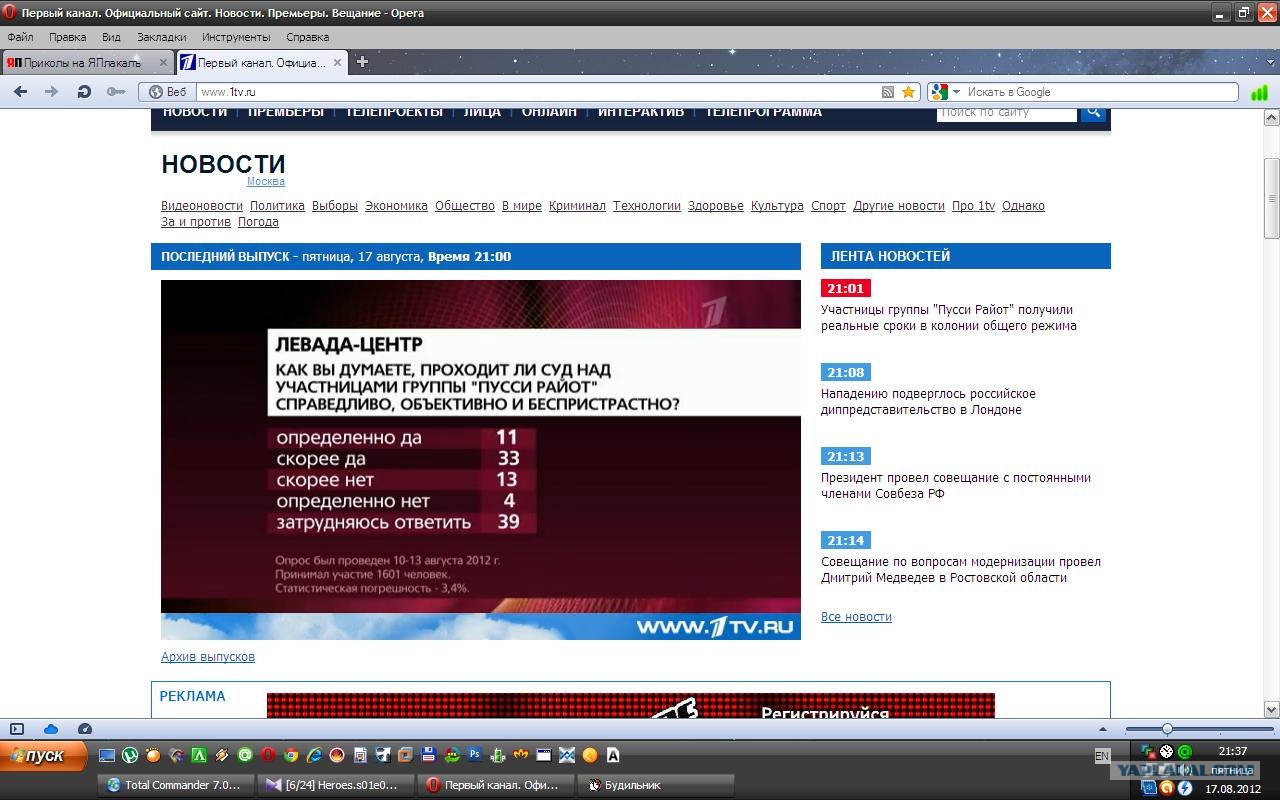Image resolution: width=1280 pixels, height=800 pixels.
Task: Expand the status bar arrow near the zoom slider
Action: tap(1103, 729)
